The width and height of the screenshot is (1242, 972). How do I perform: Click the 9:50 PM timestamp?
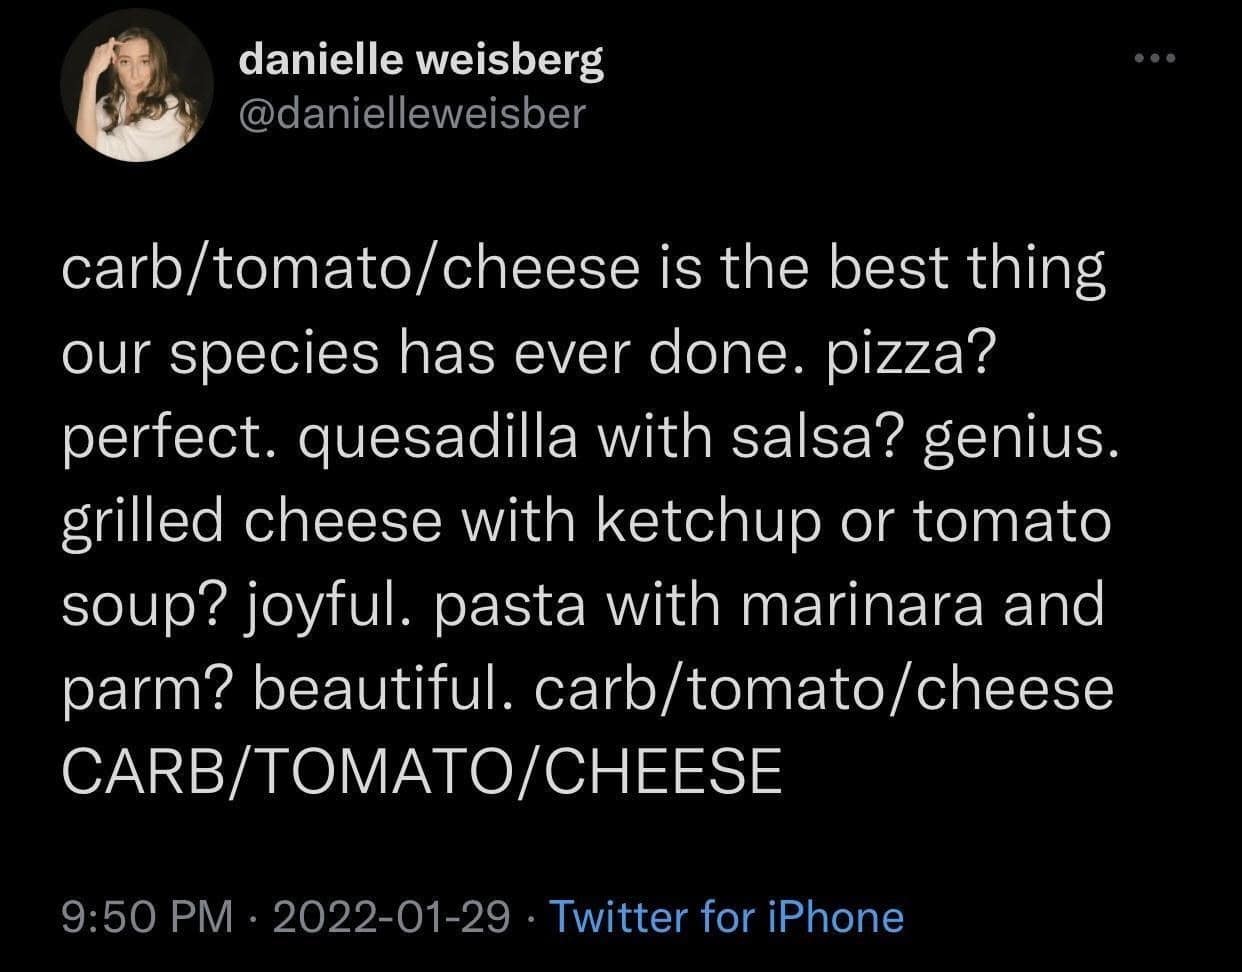[145, 916]
